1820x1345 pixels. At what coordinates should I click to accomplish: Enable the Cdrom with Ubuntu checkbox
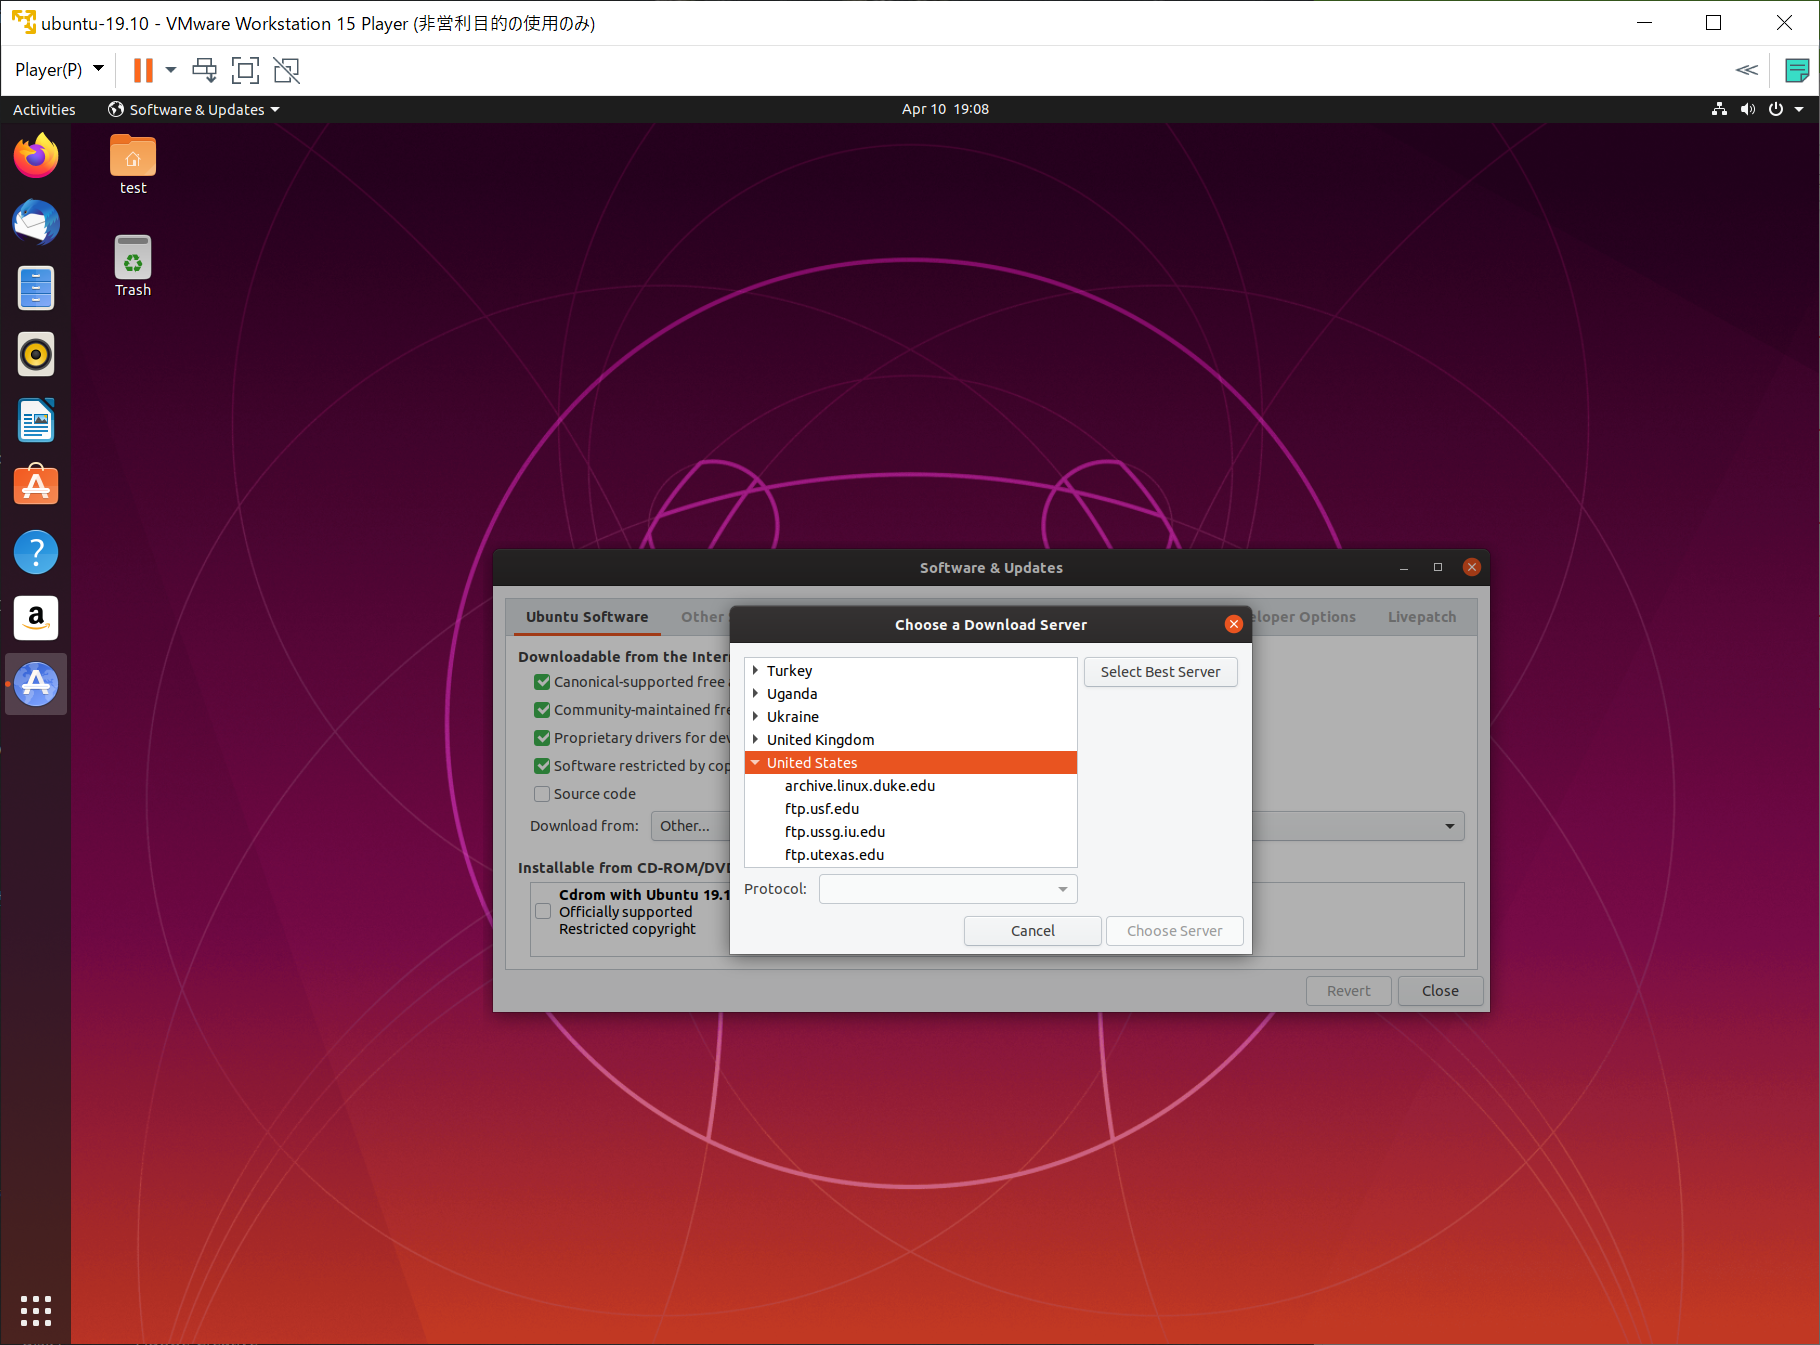point(543,911)
